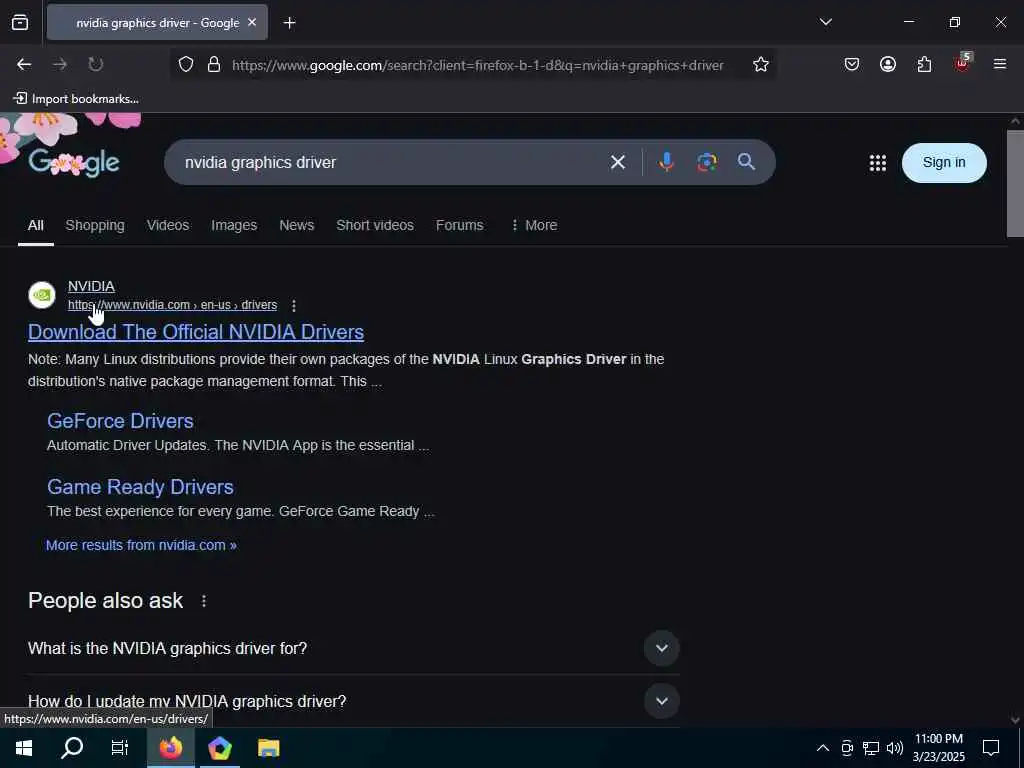Open Google apps grid

point(878,163)
